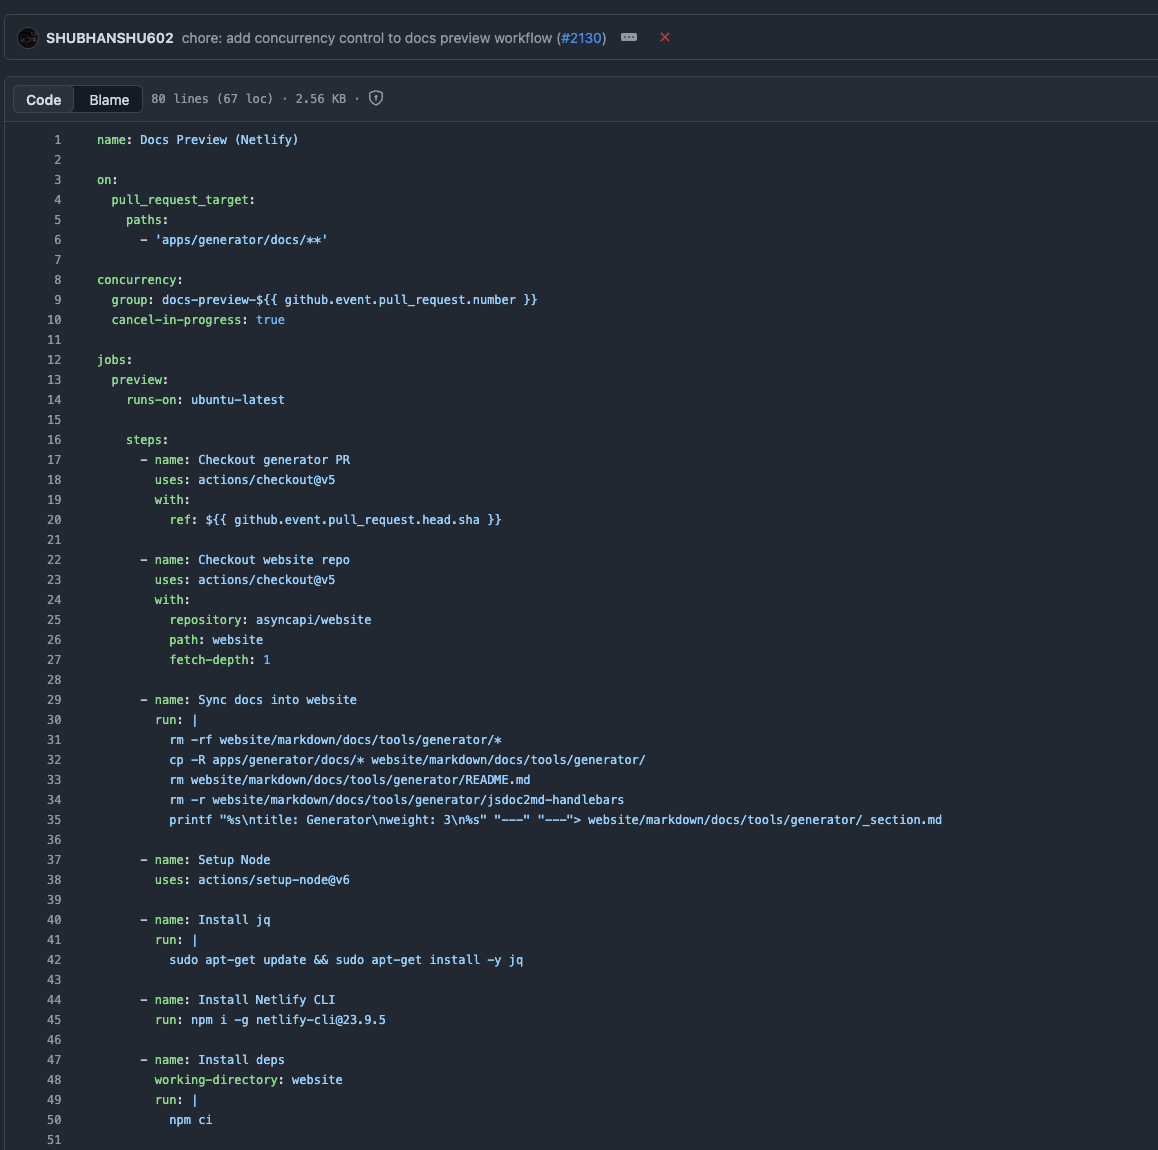Viewport: 1158px width, 1150px height.
Task: Click line number 8 by concurrency
Action: (x=58, y=280)
